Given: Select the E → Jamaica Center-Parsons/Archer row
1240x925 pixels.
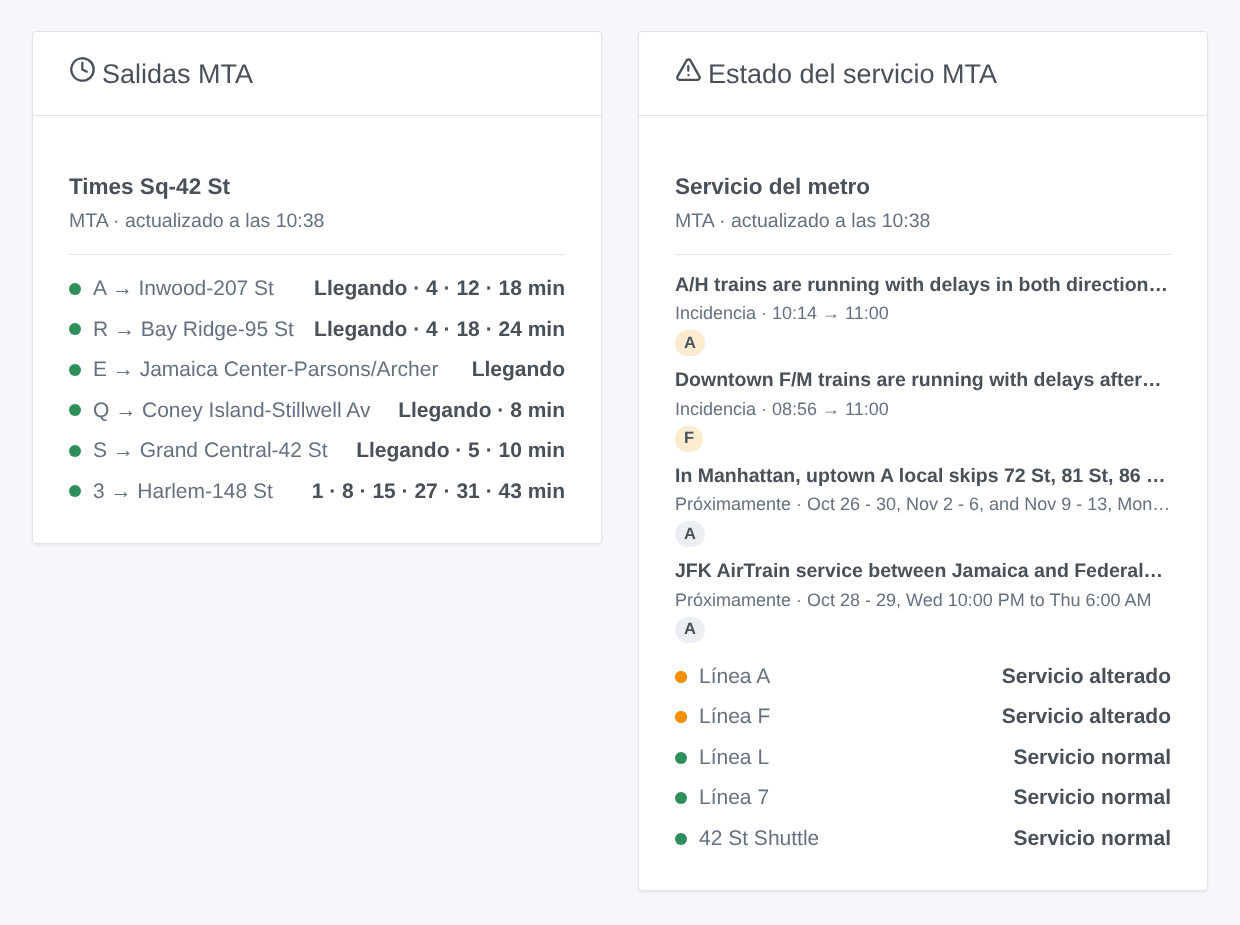Looking at the screenshot, I should pyautogui.click(x=317, y=370).
